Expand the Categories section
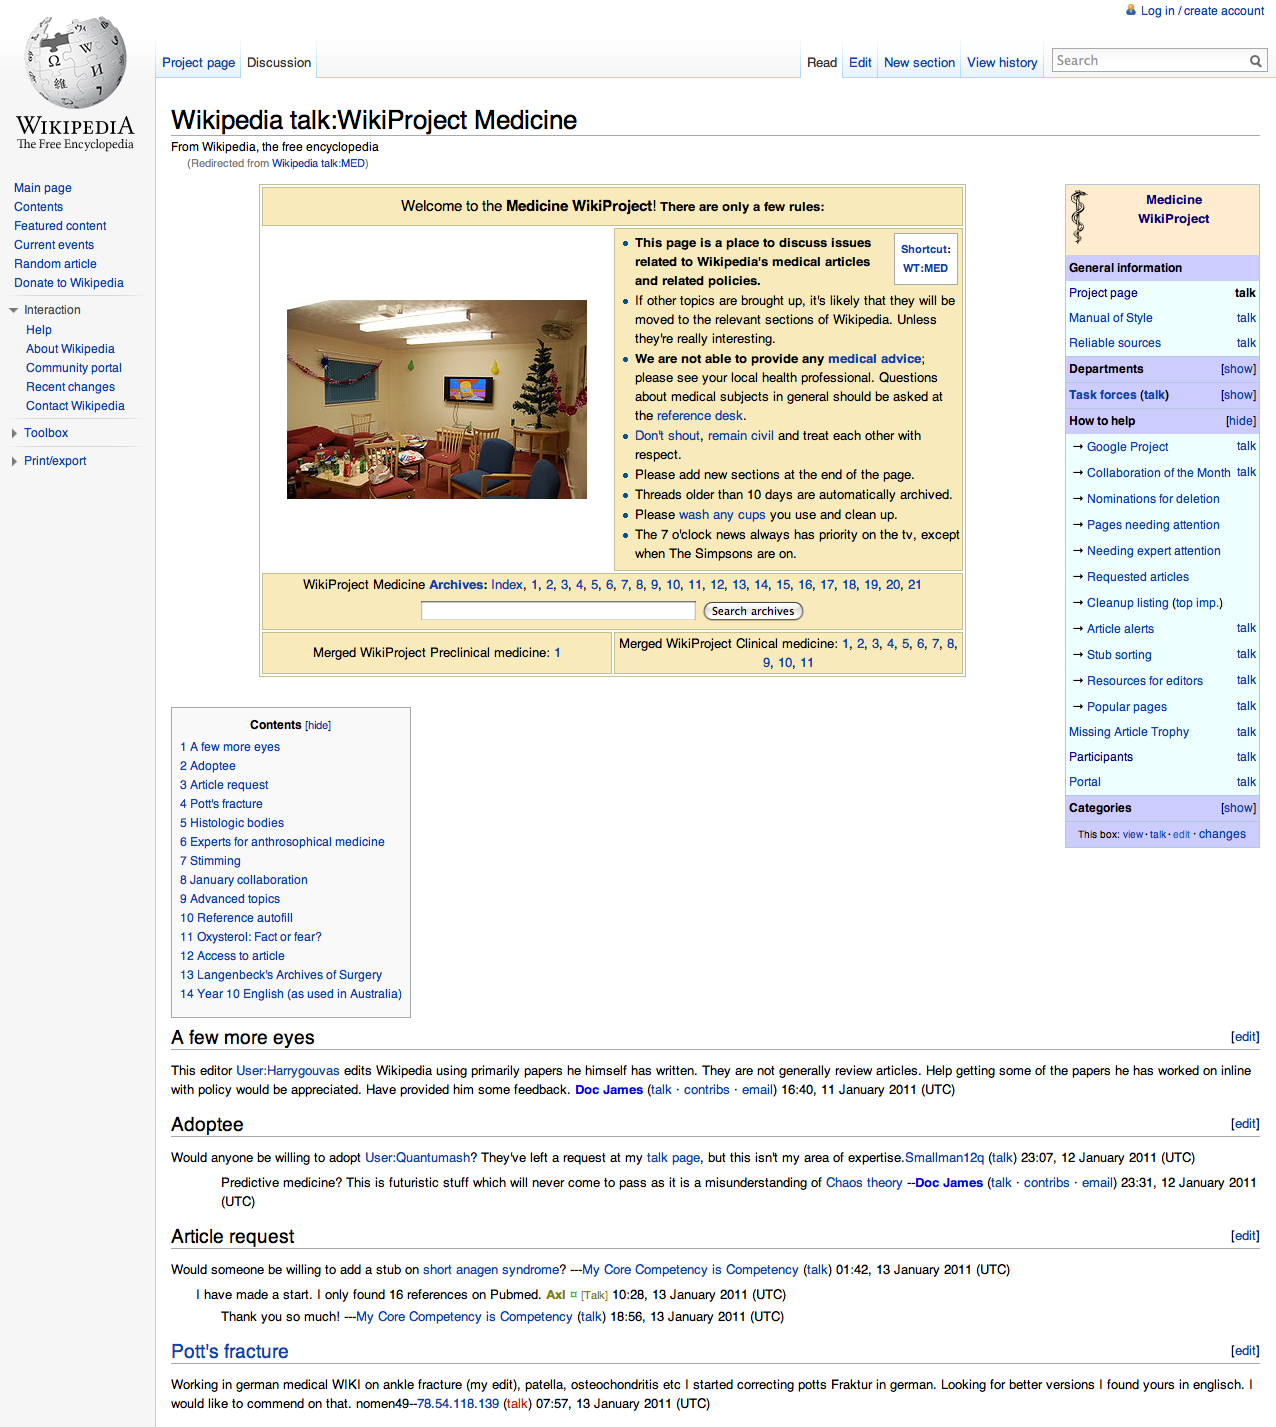Screen dimensions: 1276x1427 pyautogui.click(x=1238, y=808)
